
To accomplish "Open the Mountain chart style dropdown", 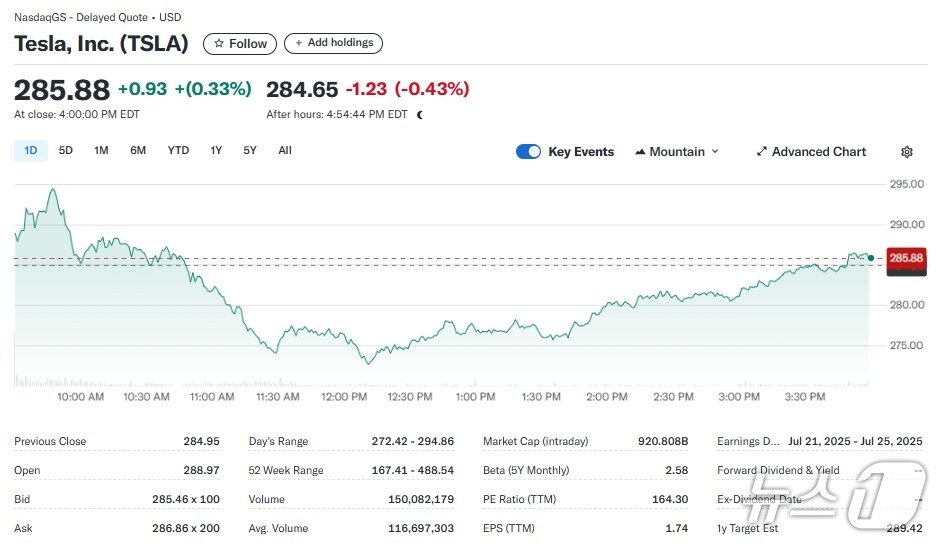I will point(677,152).
